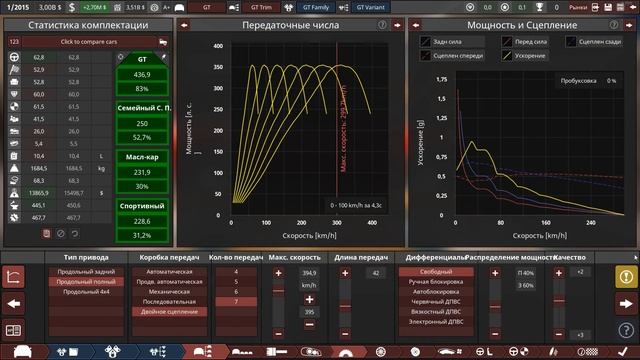Viewport: 640px width, 360px height.
Task: Decrease Распределение мощности with minus button
Action: [495, 333]
